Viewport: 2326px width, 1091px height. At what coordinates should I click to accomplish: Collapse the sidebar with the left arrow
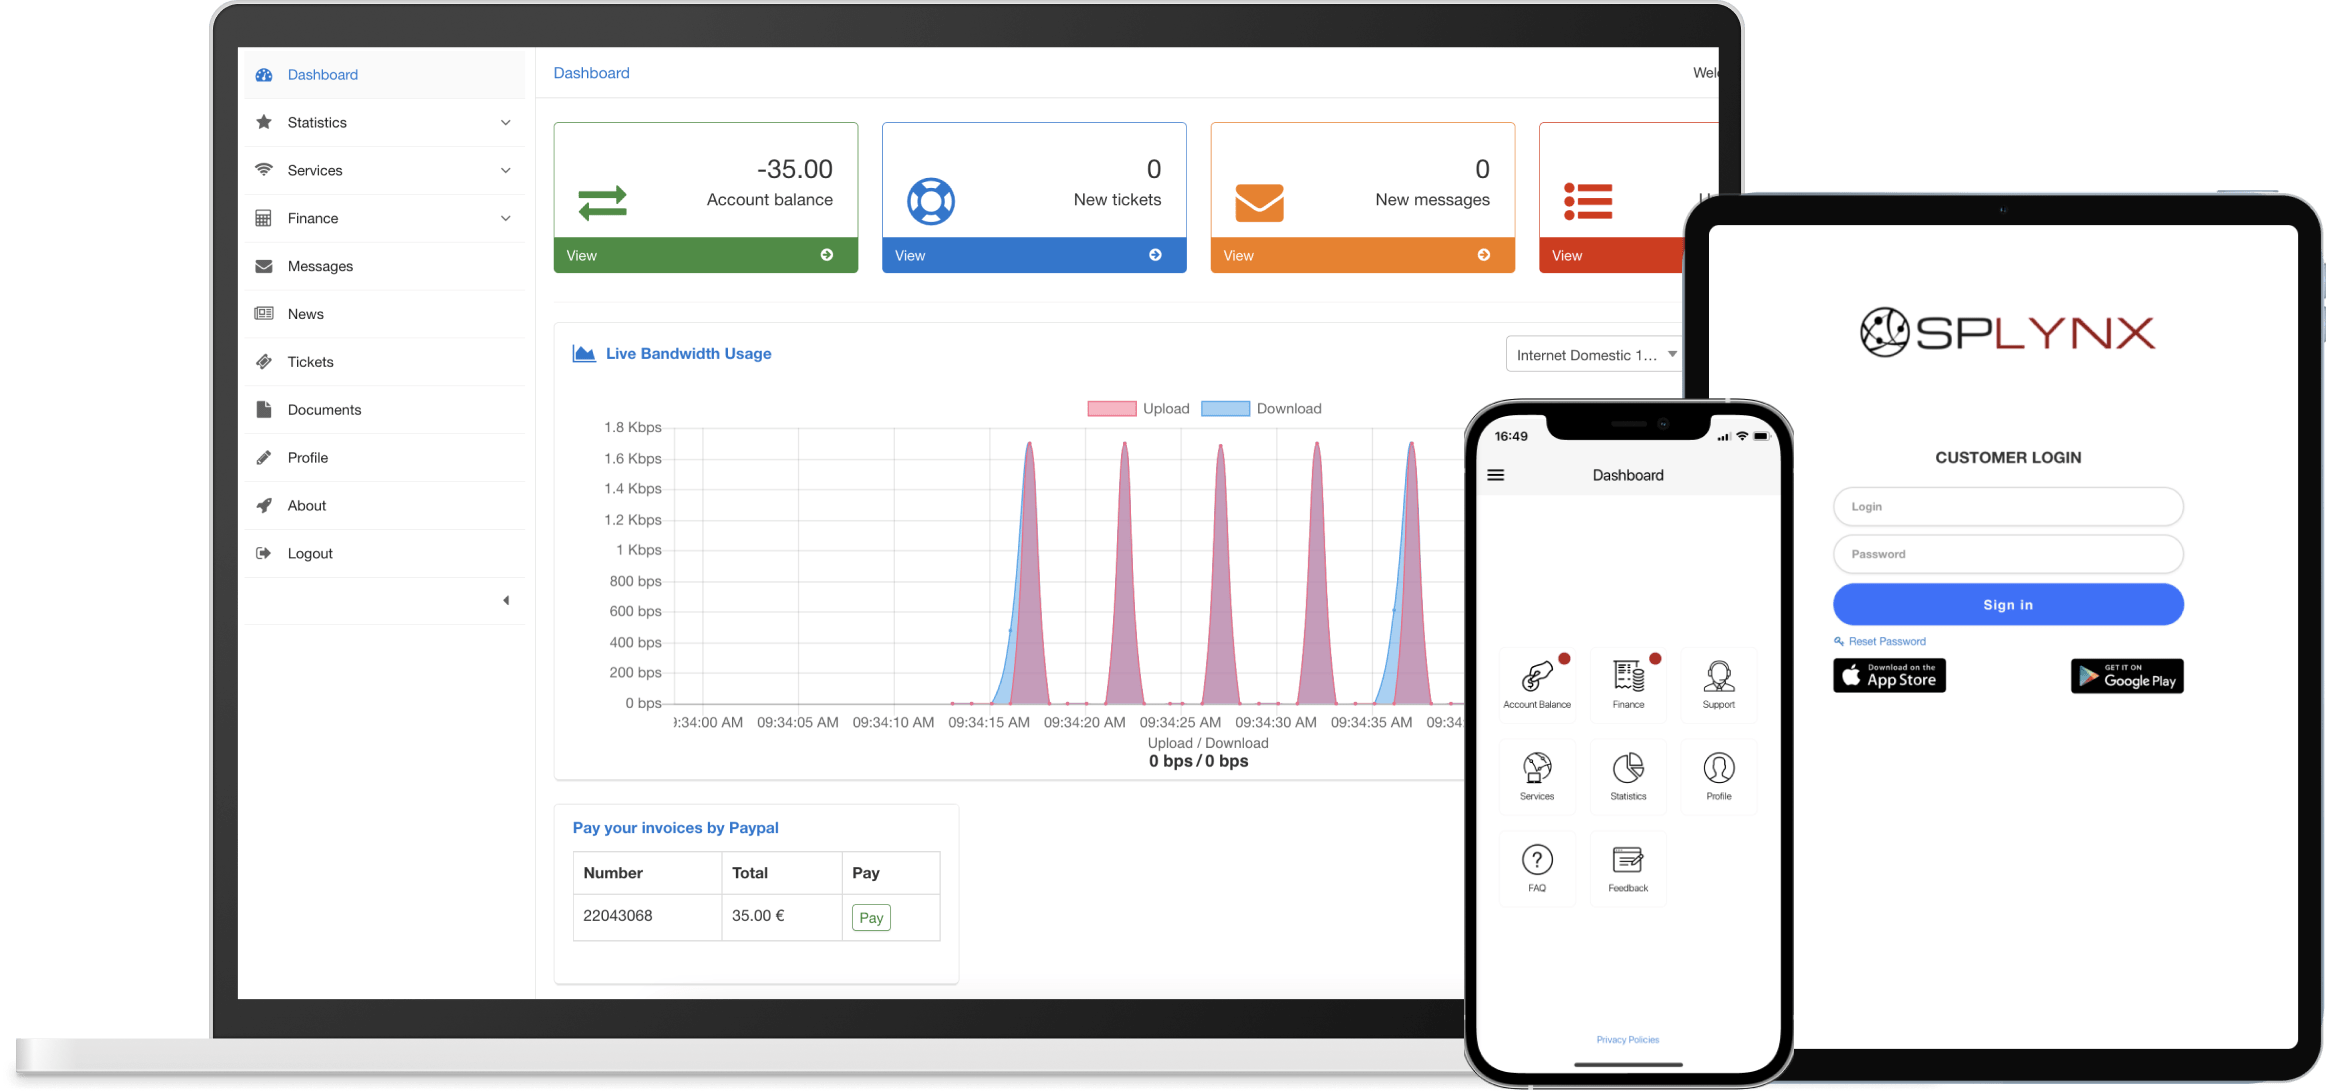pos(506,601)
